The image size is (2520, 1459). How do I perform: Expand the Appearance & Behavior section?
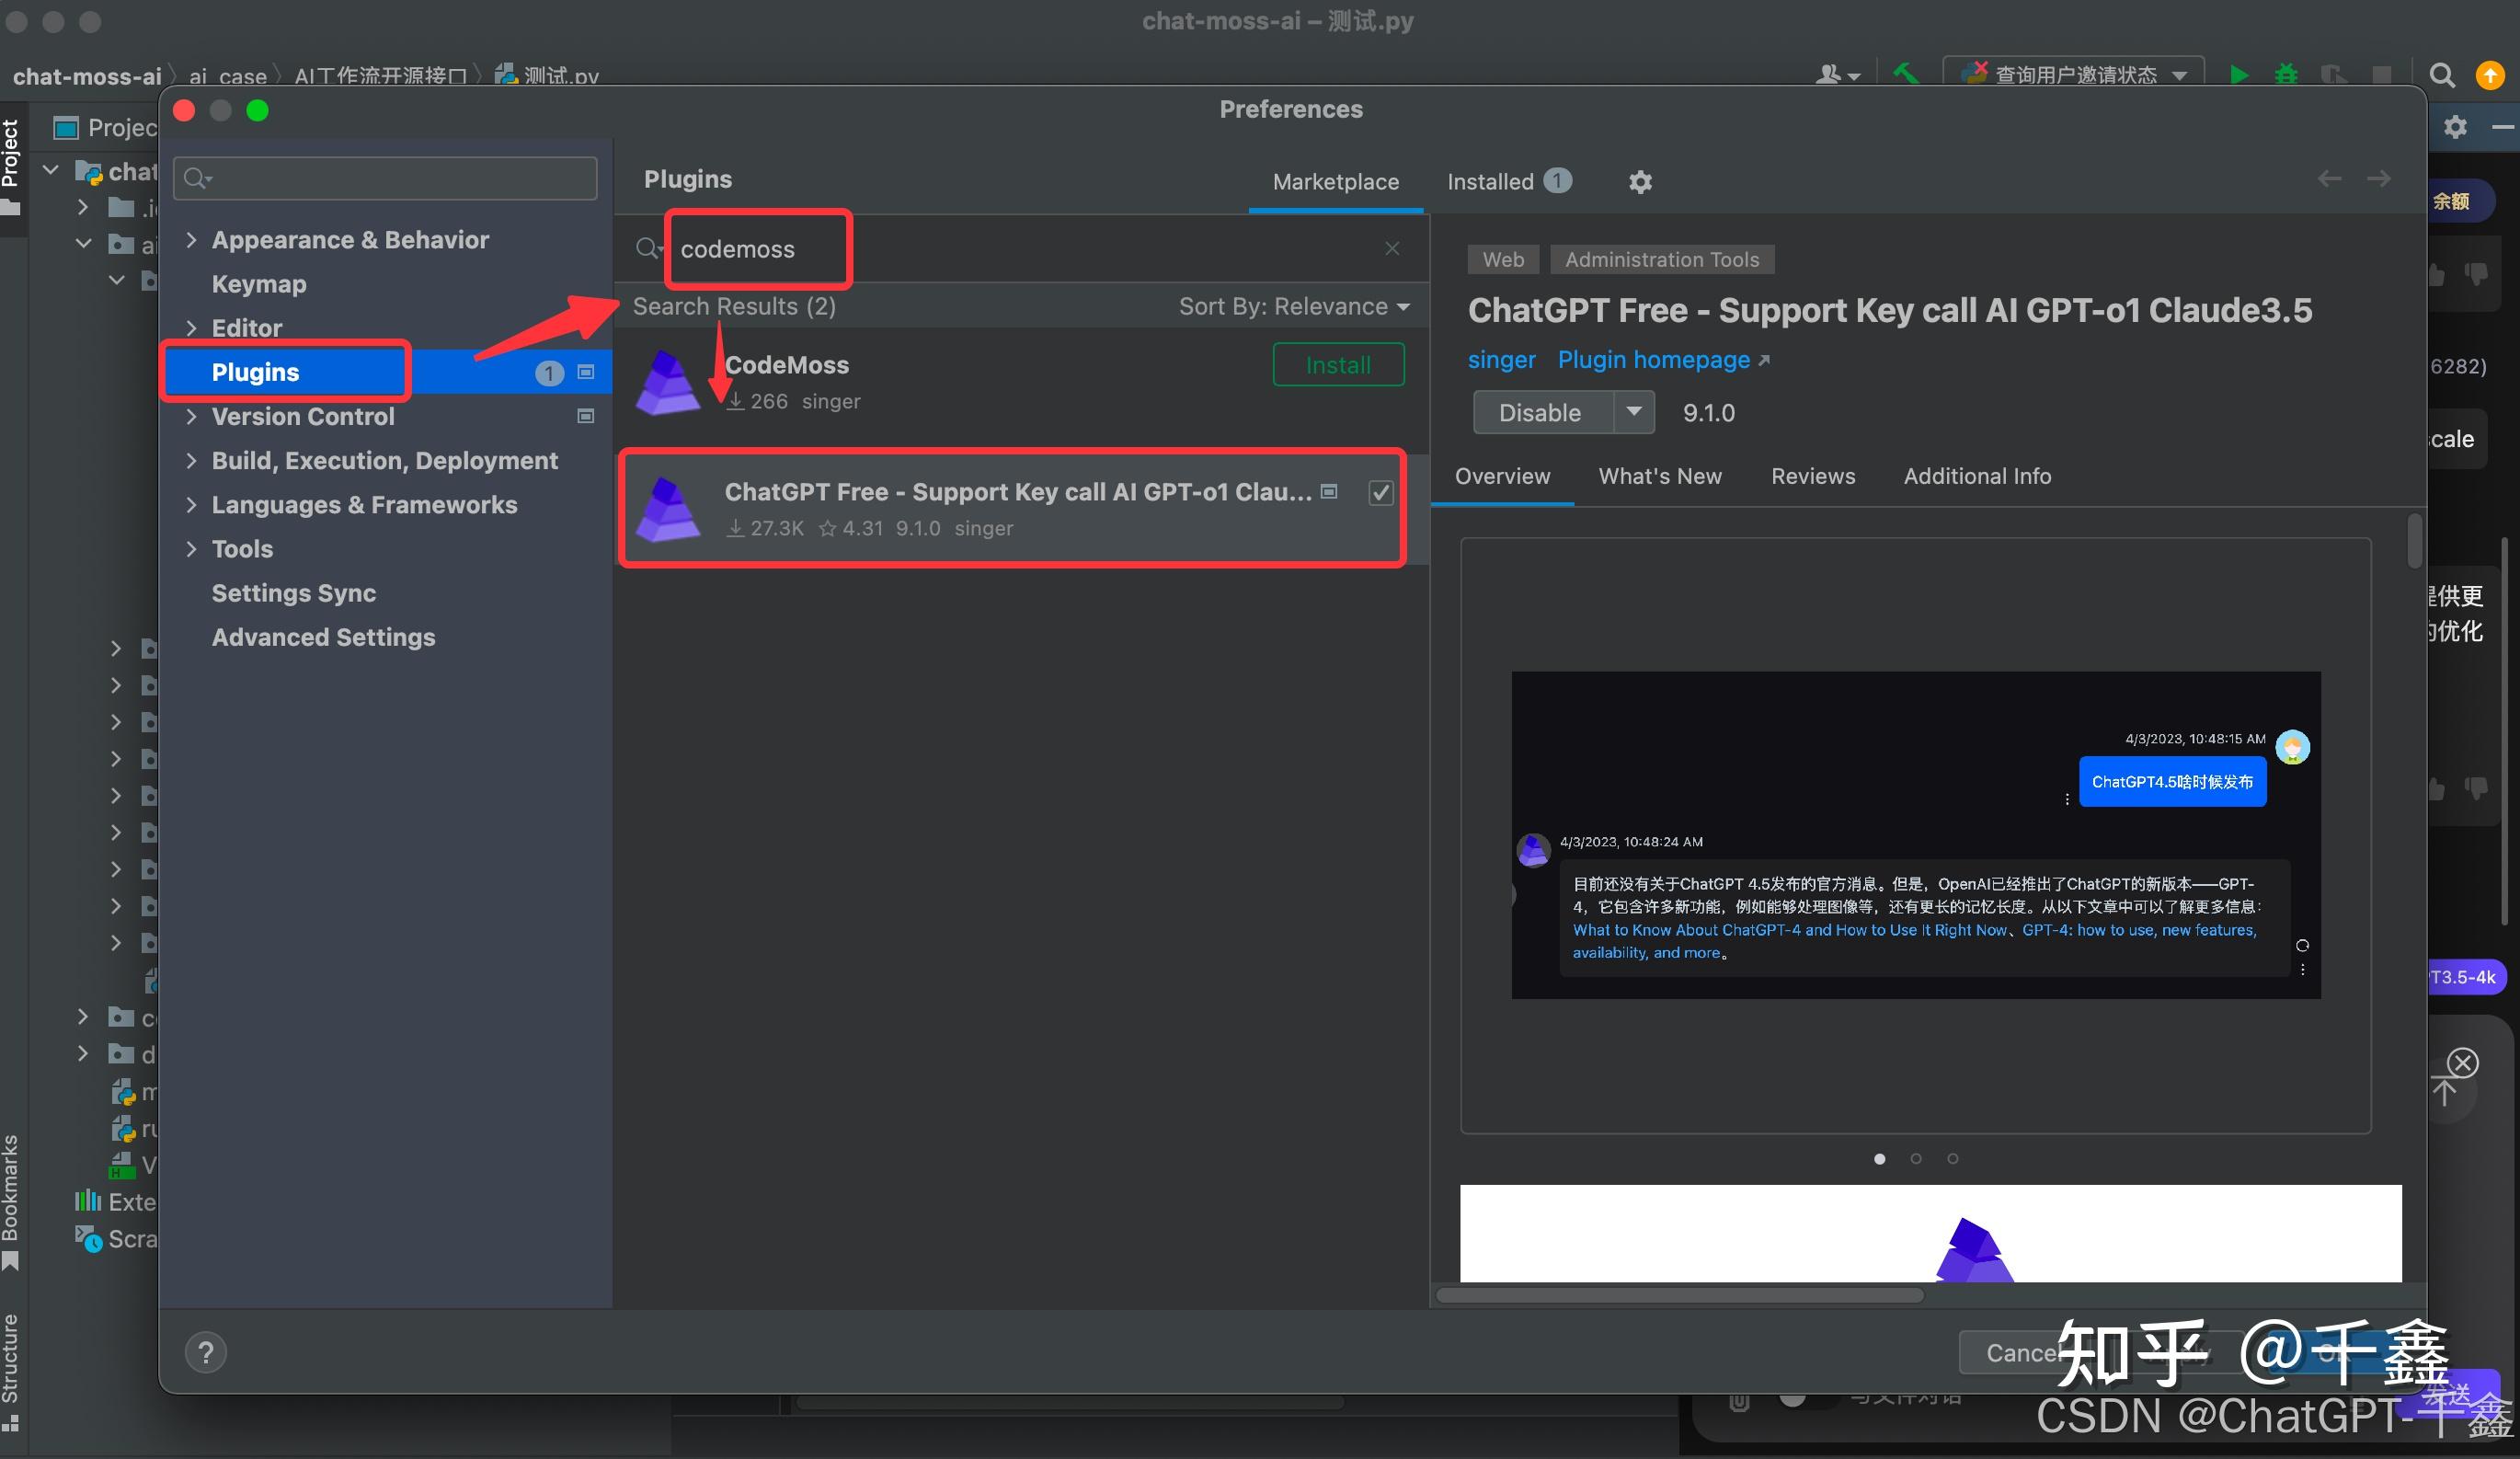193,239
